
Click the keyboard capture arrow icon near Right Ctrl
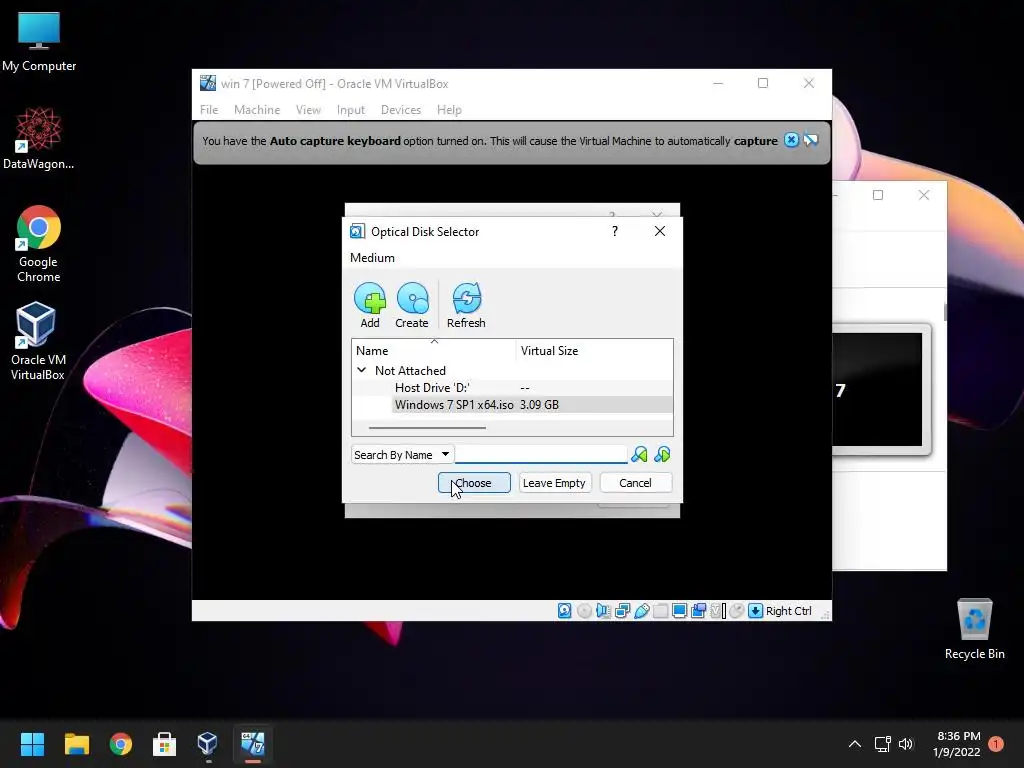pyautogui.click(x=756, y=611)
